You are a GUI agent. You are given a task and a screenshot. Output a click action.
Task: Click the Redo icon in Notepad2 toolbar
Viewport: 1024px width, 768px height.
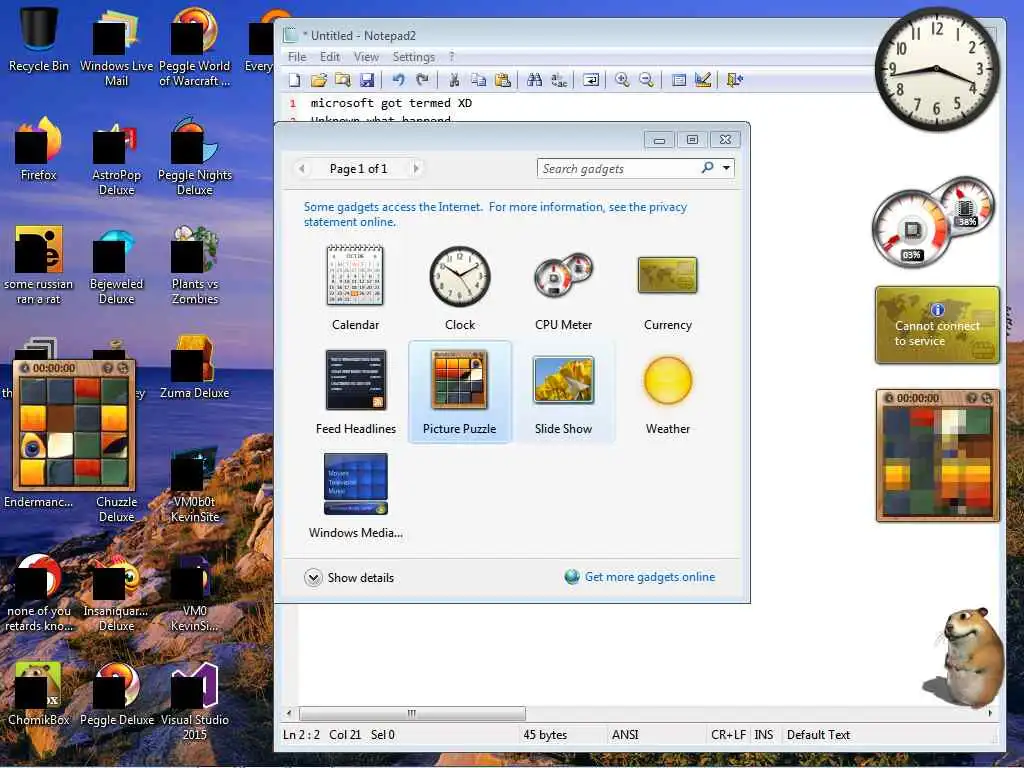point(422,80)
